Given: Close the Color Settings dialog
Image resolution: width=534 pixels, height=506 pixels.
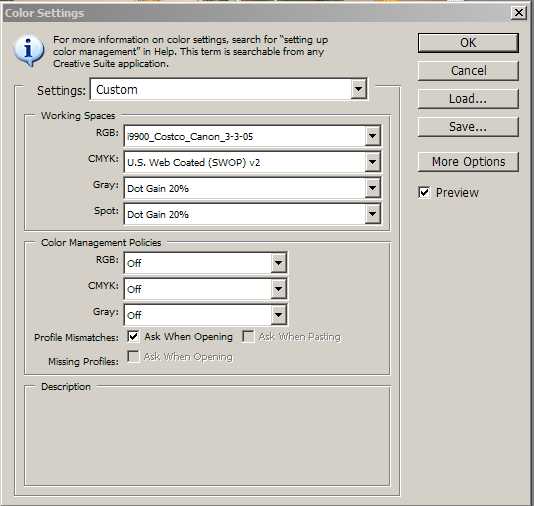Looking at the screenshot, I should [519, 13].
